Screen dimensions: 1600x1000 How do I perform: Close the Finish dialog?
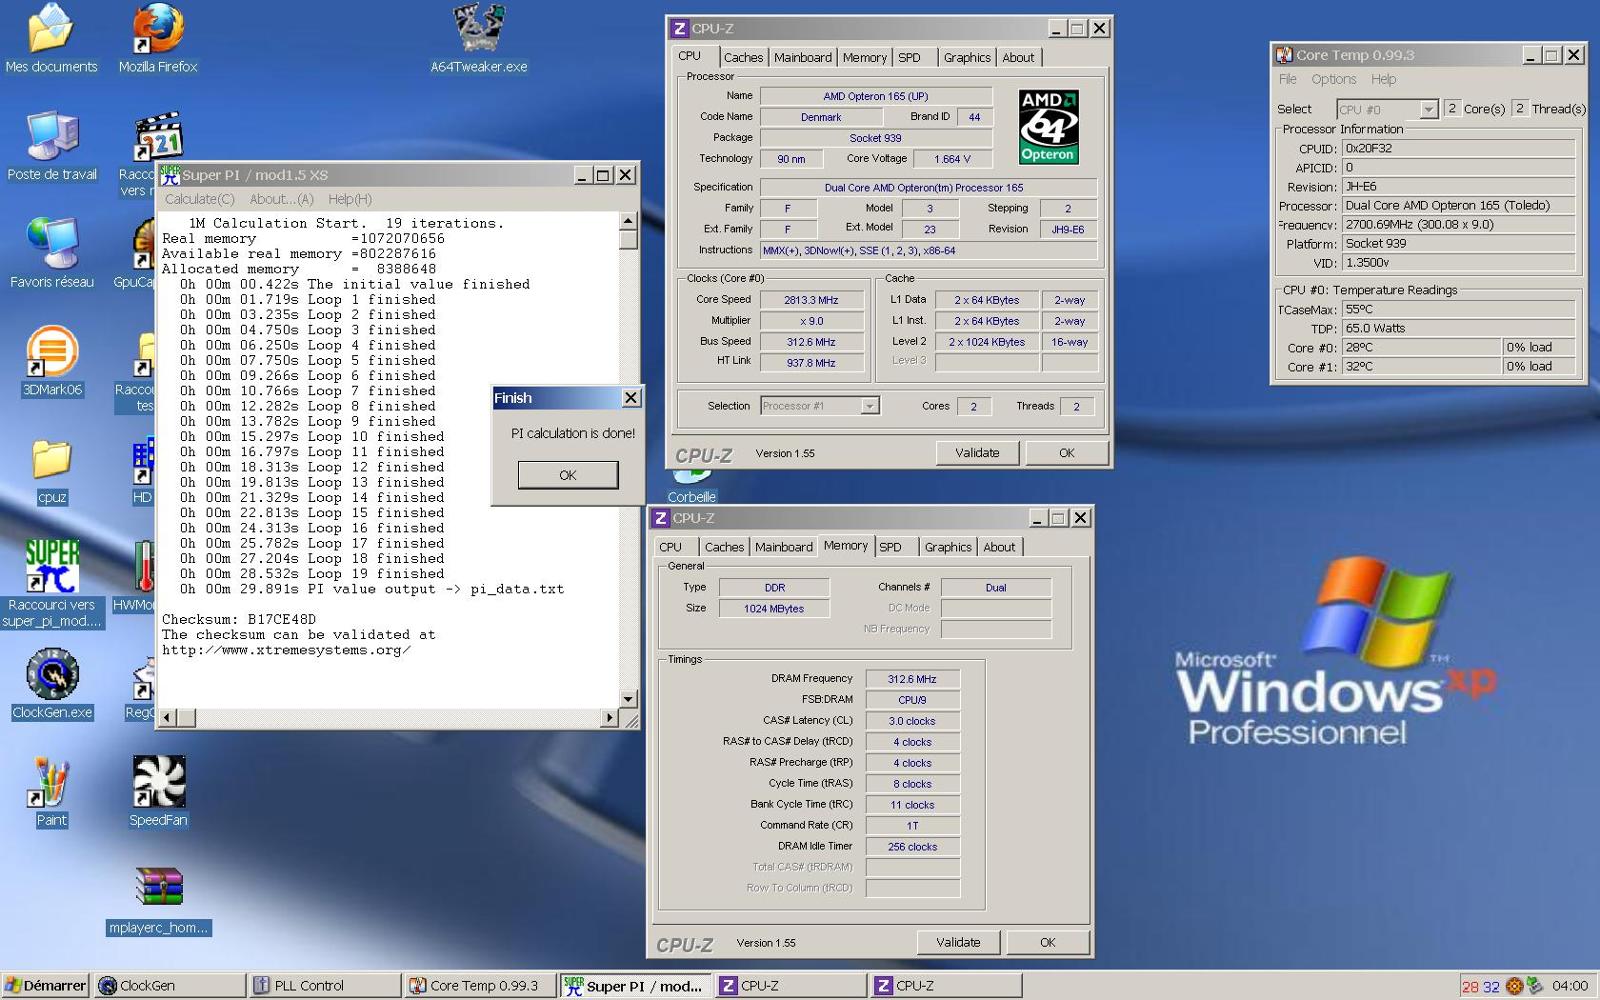coord(631,398)
